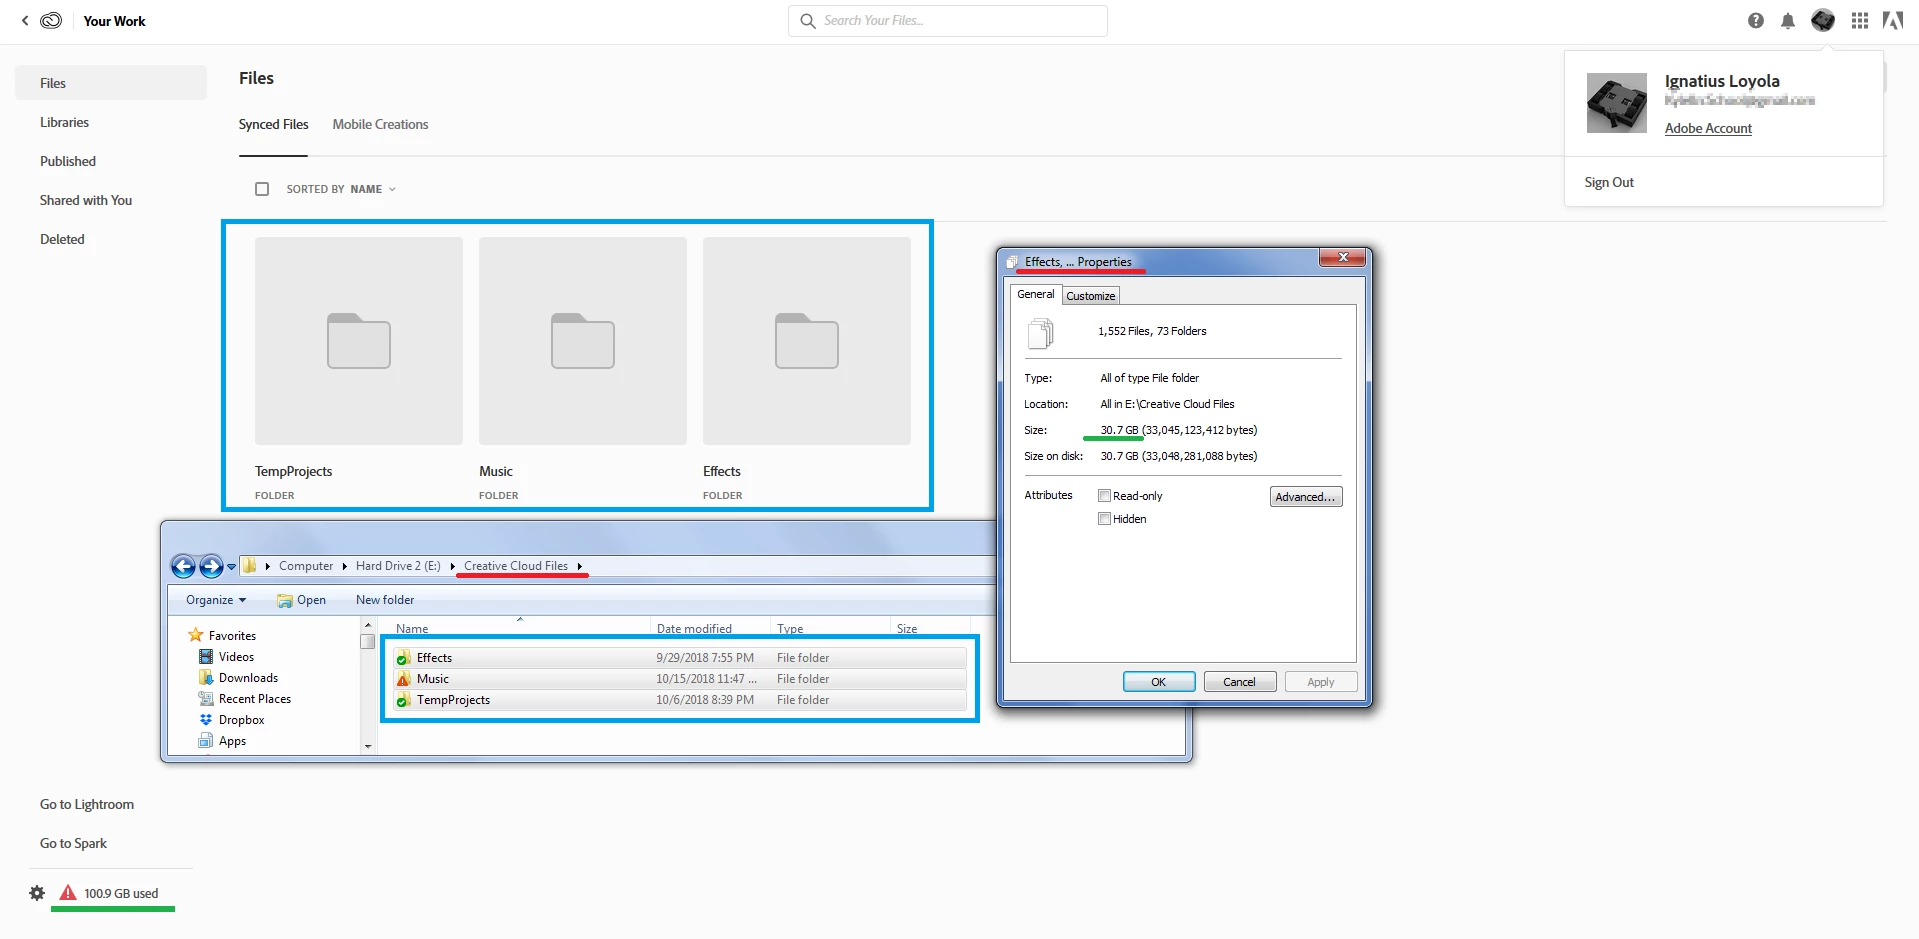The height and width of the screenshot is (939, 1919).
Task: Click Open in Explorer toolbar
Action: click(x=301, y=600)
